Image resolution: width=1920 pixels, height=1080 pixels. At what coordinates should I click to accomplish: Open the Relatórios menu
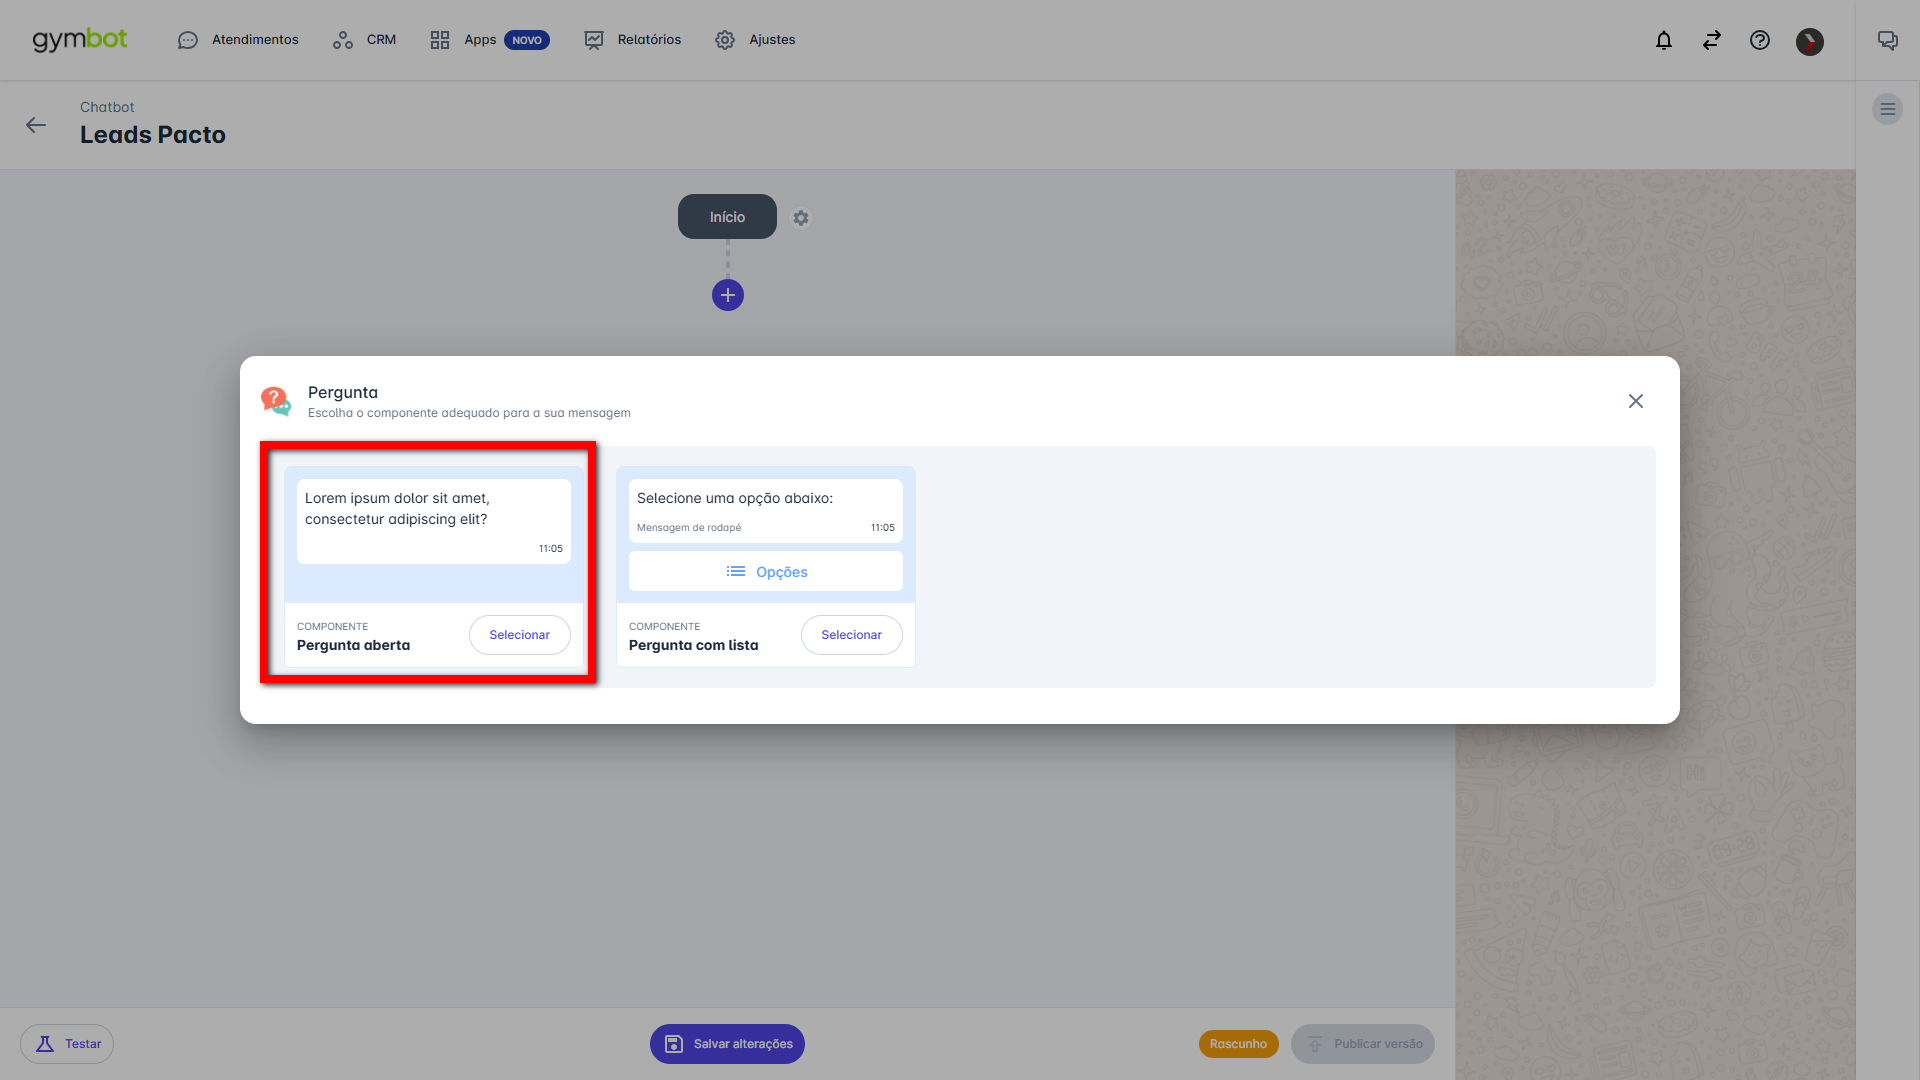[633, 40]
